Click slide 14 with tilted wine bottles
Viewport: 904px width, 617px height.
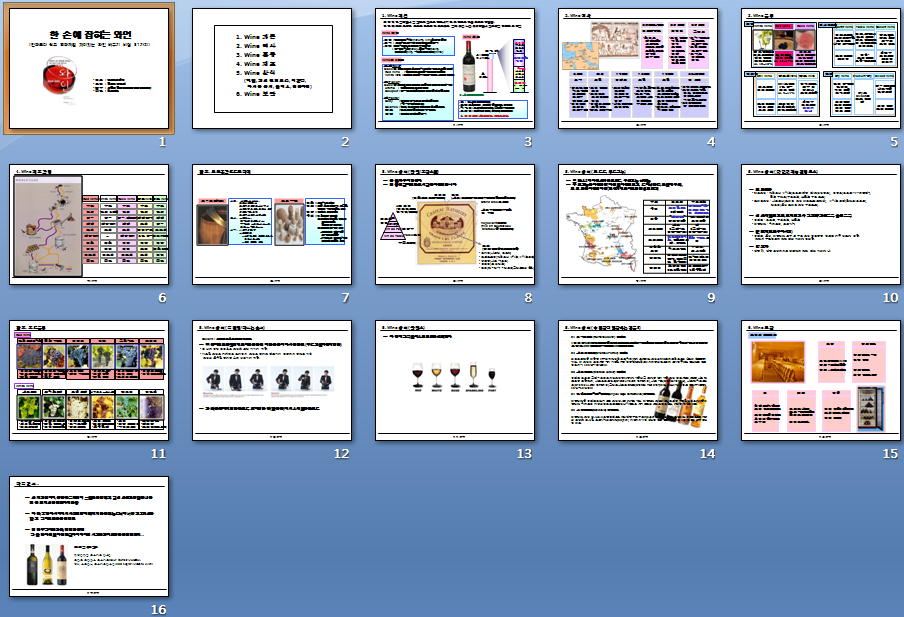(638, 381)
